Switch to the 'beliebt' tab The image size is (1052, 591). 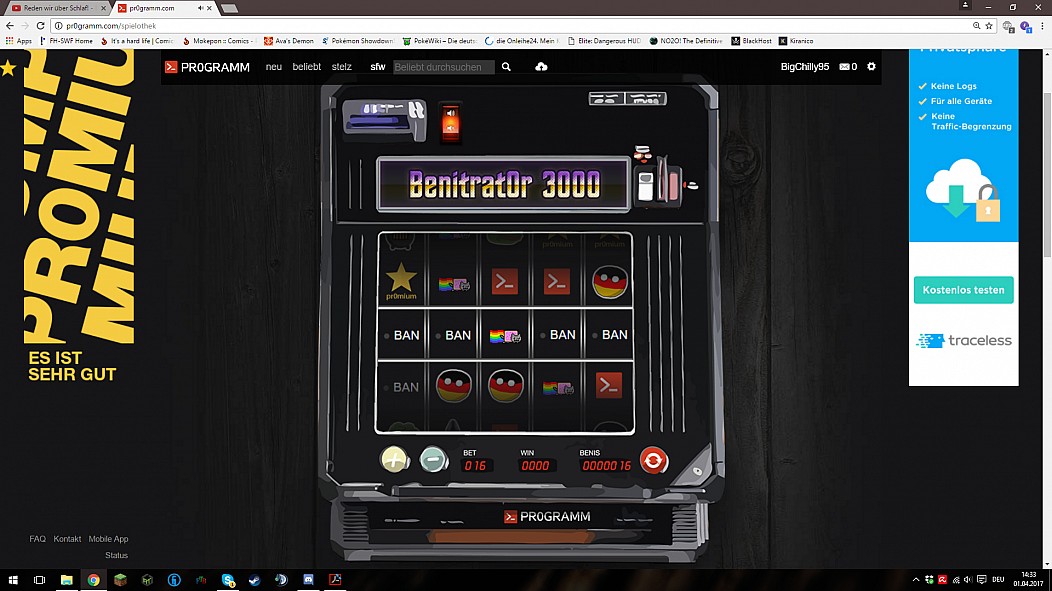pos(306,67)
